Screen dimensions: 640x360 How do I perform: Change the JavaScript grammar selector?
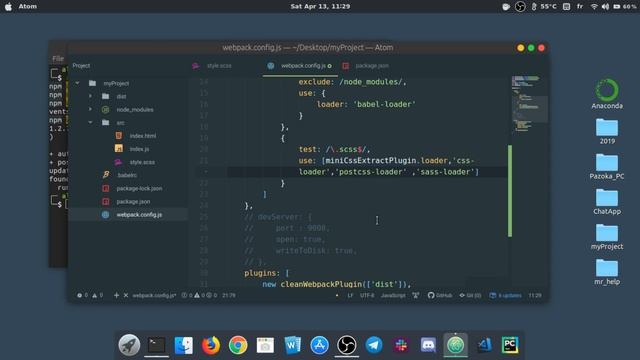393,296
